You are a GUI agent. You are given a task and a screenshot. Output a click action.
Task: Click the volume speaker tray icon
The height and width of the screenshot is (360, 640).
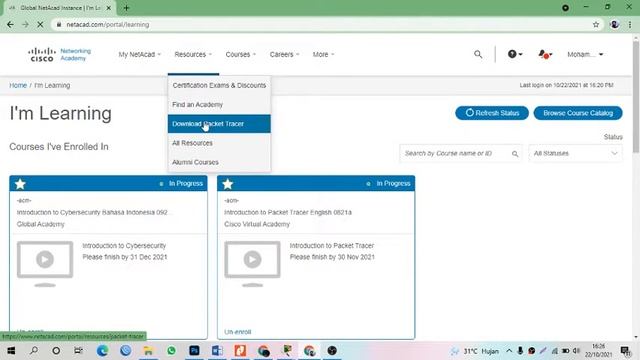coord(576,351)
